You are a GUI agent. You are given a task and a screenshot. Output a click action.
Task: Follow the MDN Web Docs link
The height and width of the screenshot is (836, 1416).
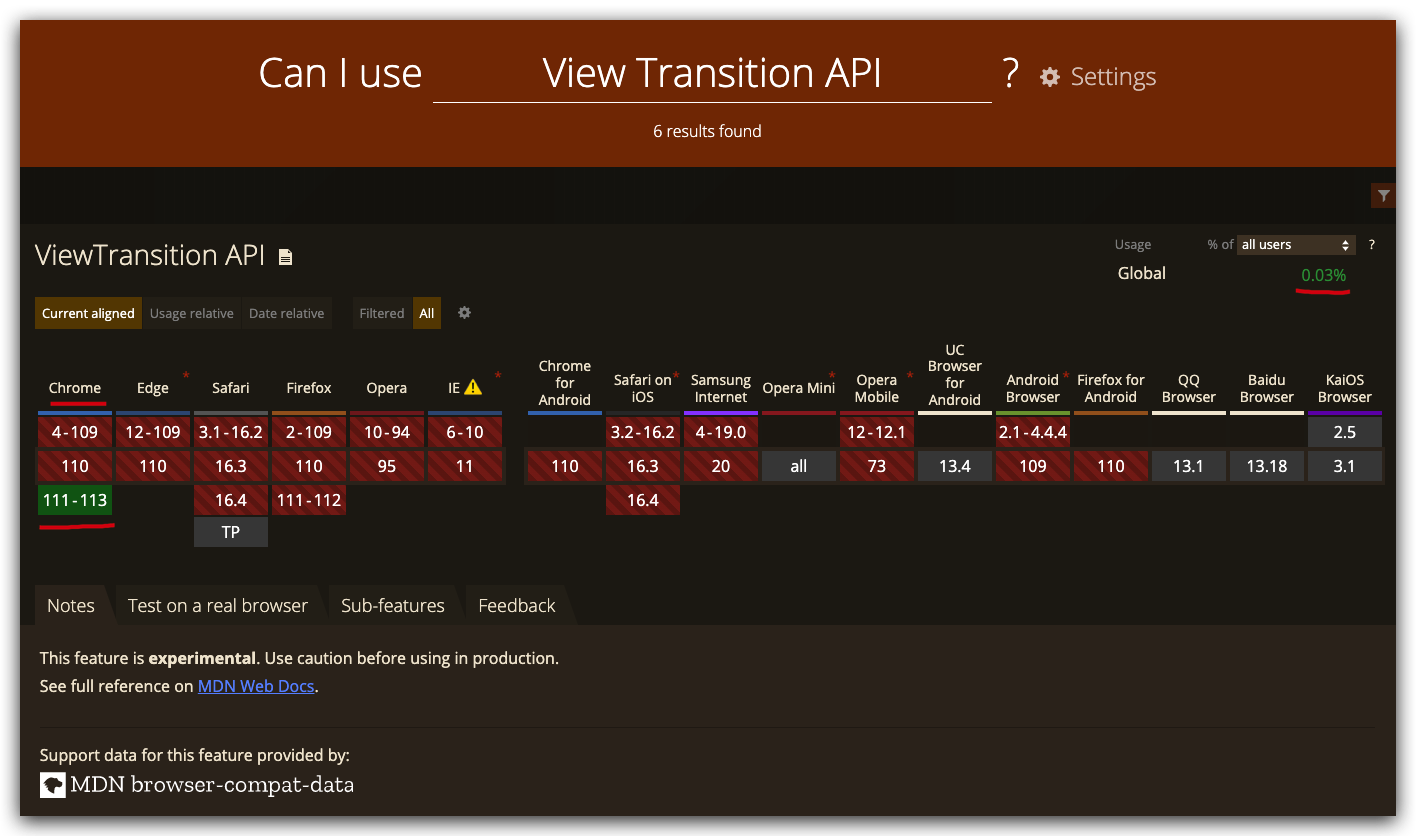(256, 686)
